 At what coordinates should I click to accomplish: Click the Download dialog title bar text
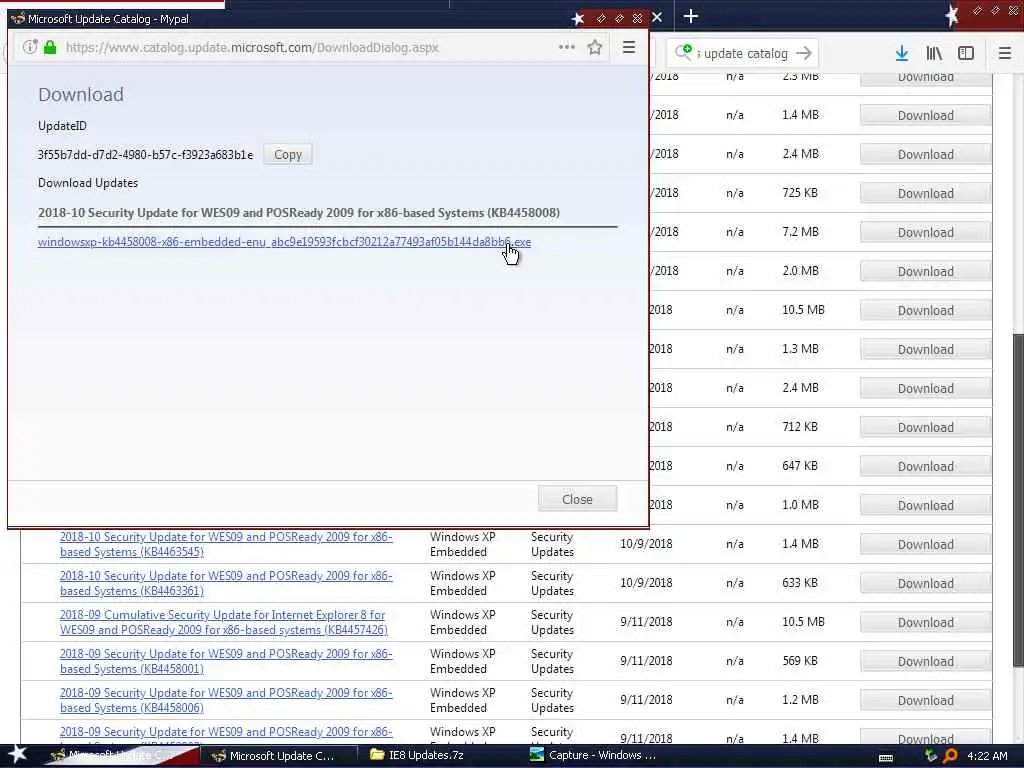coord(108,19)
